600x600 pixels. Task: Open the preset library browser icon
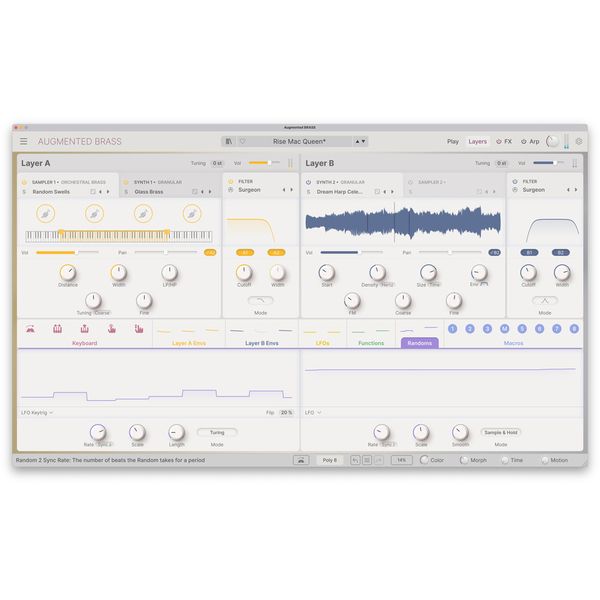pos(229,141)
